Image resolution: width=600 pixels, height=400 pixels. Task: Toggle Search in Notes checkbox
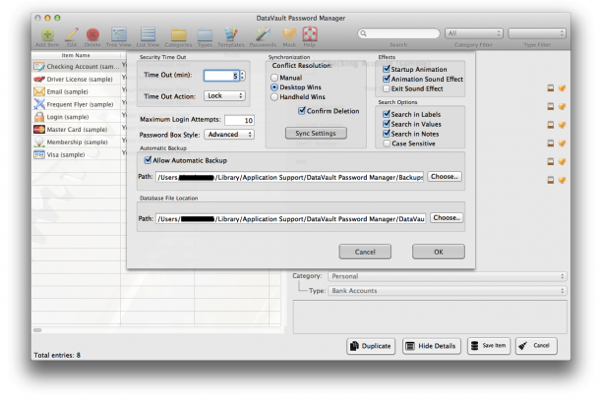pos(386,134)
